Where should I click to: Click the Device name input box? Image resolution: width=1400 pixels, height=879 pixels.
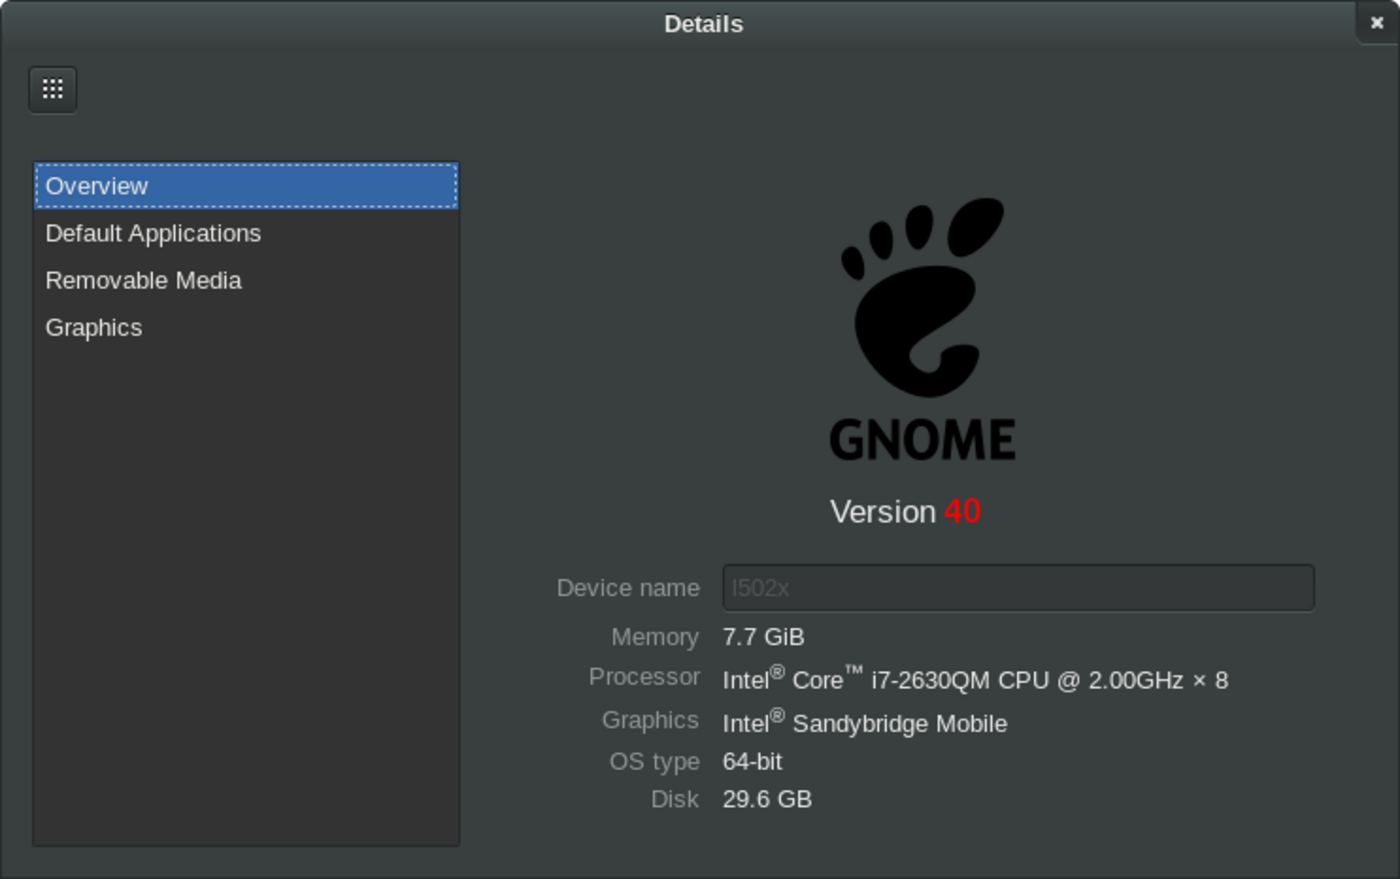[x=1017, y=588]
